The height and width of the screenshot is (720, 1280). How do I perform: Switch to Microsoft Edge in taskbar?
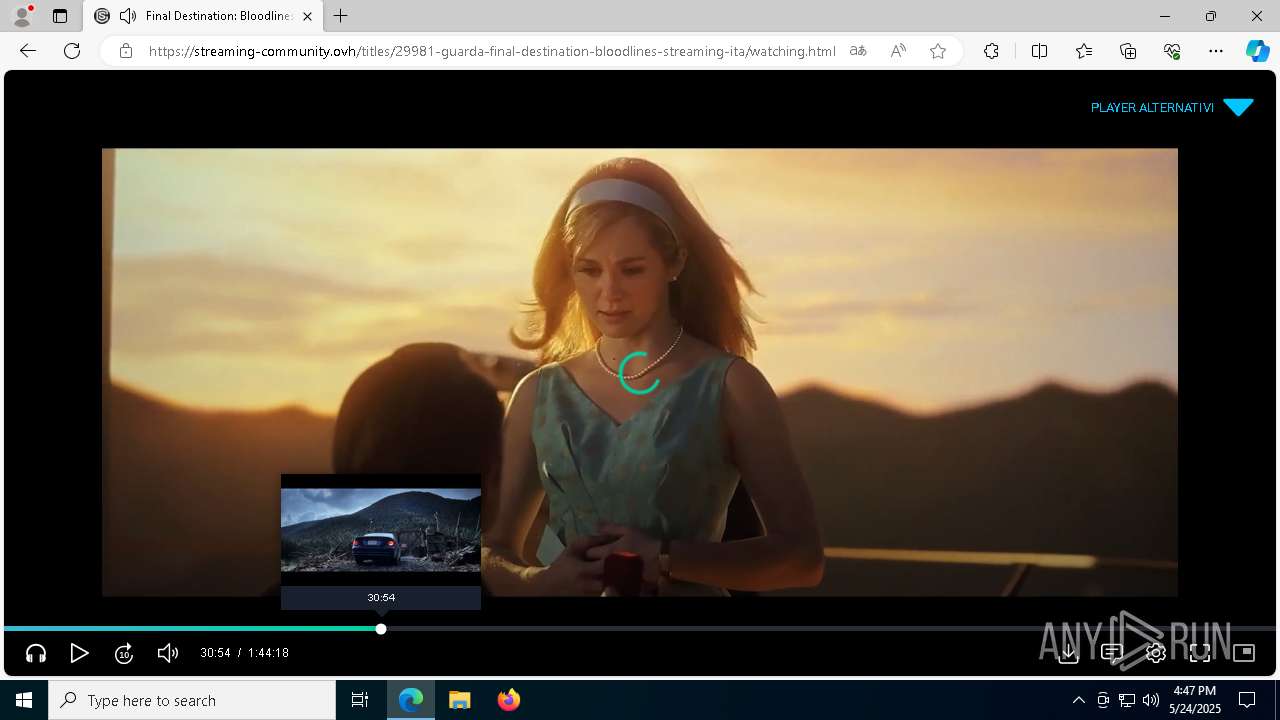click(x=411, y=700)
